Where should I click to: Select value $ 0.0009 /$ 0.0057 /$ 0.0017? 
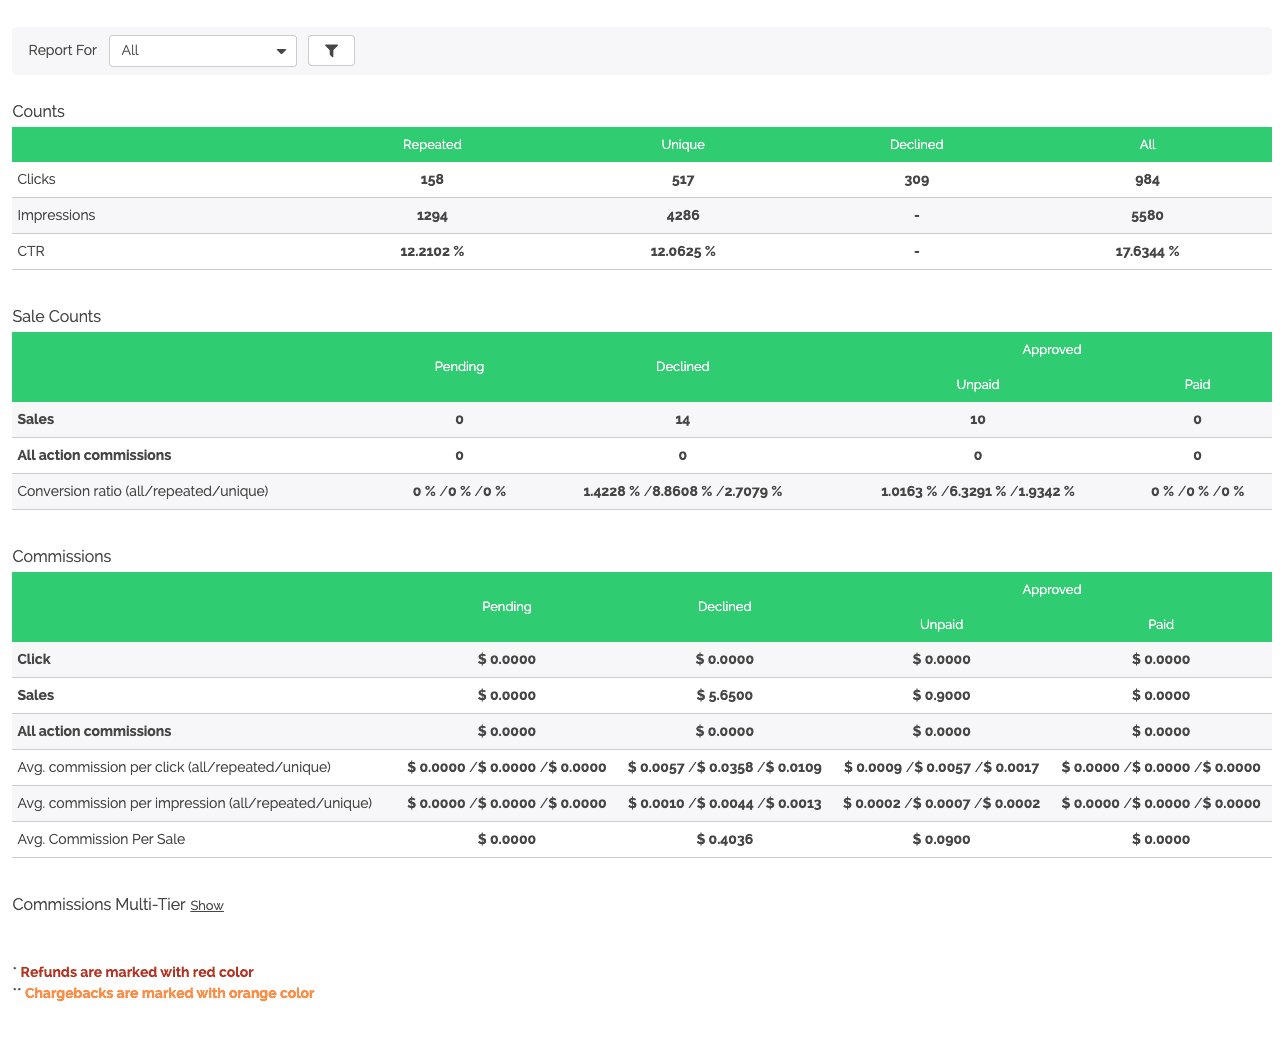click(x=942, y=768)
